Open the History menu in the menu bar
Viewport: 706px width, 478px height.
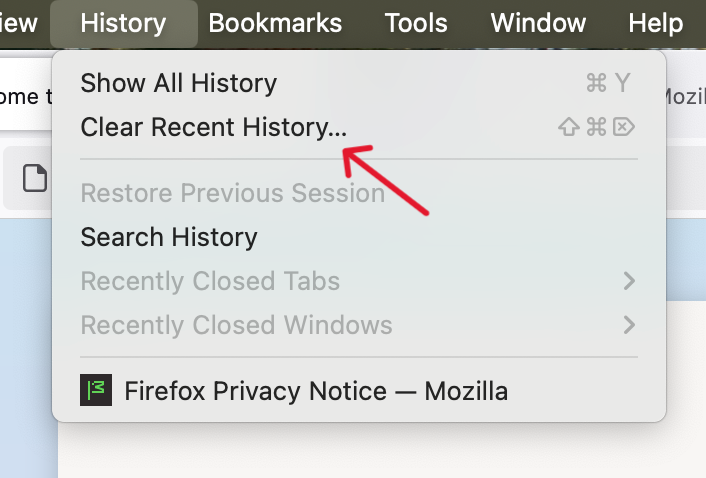123,23
